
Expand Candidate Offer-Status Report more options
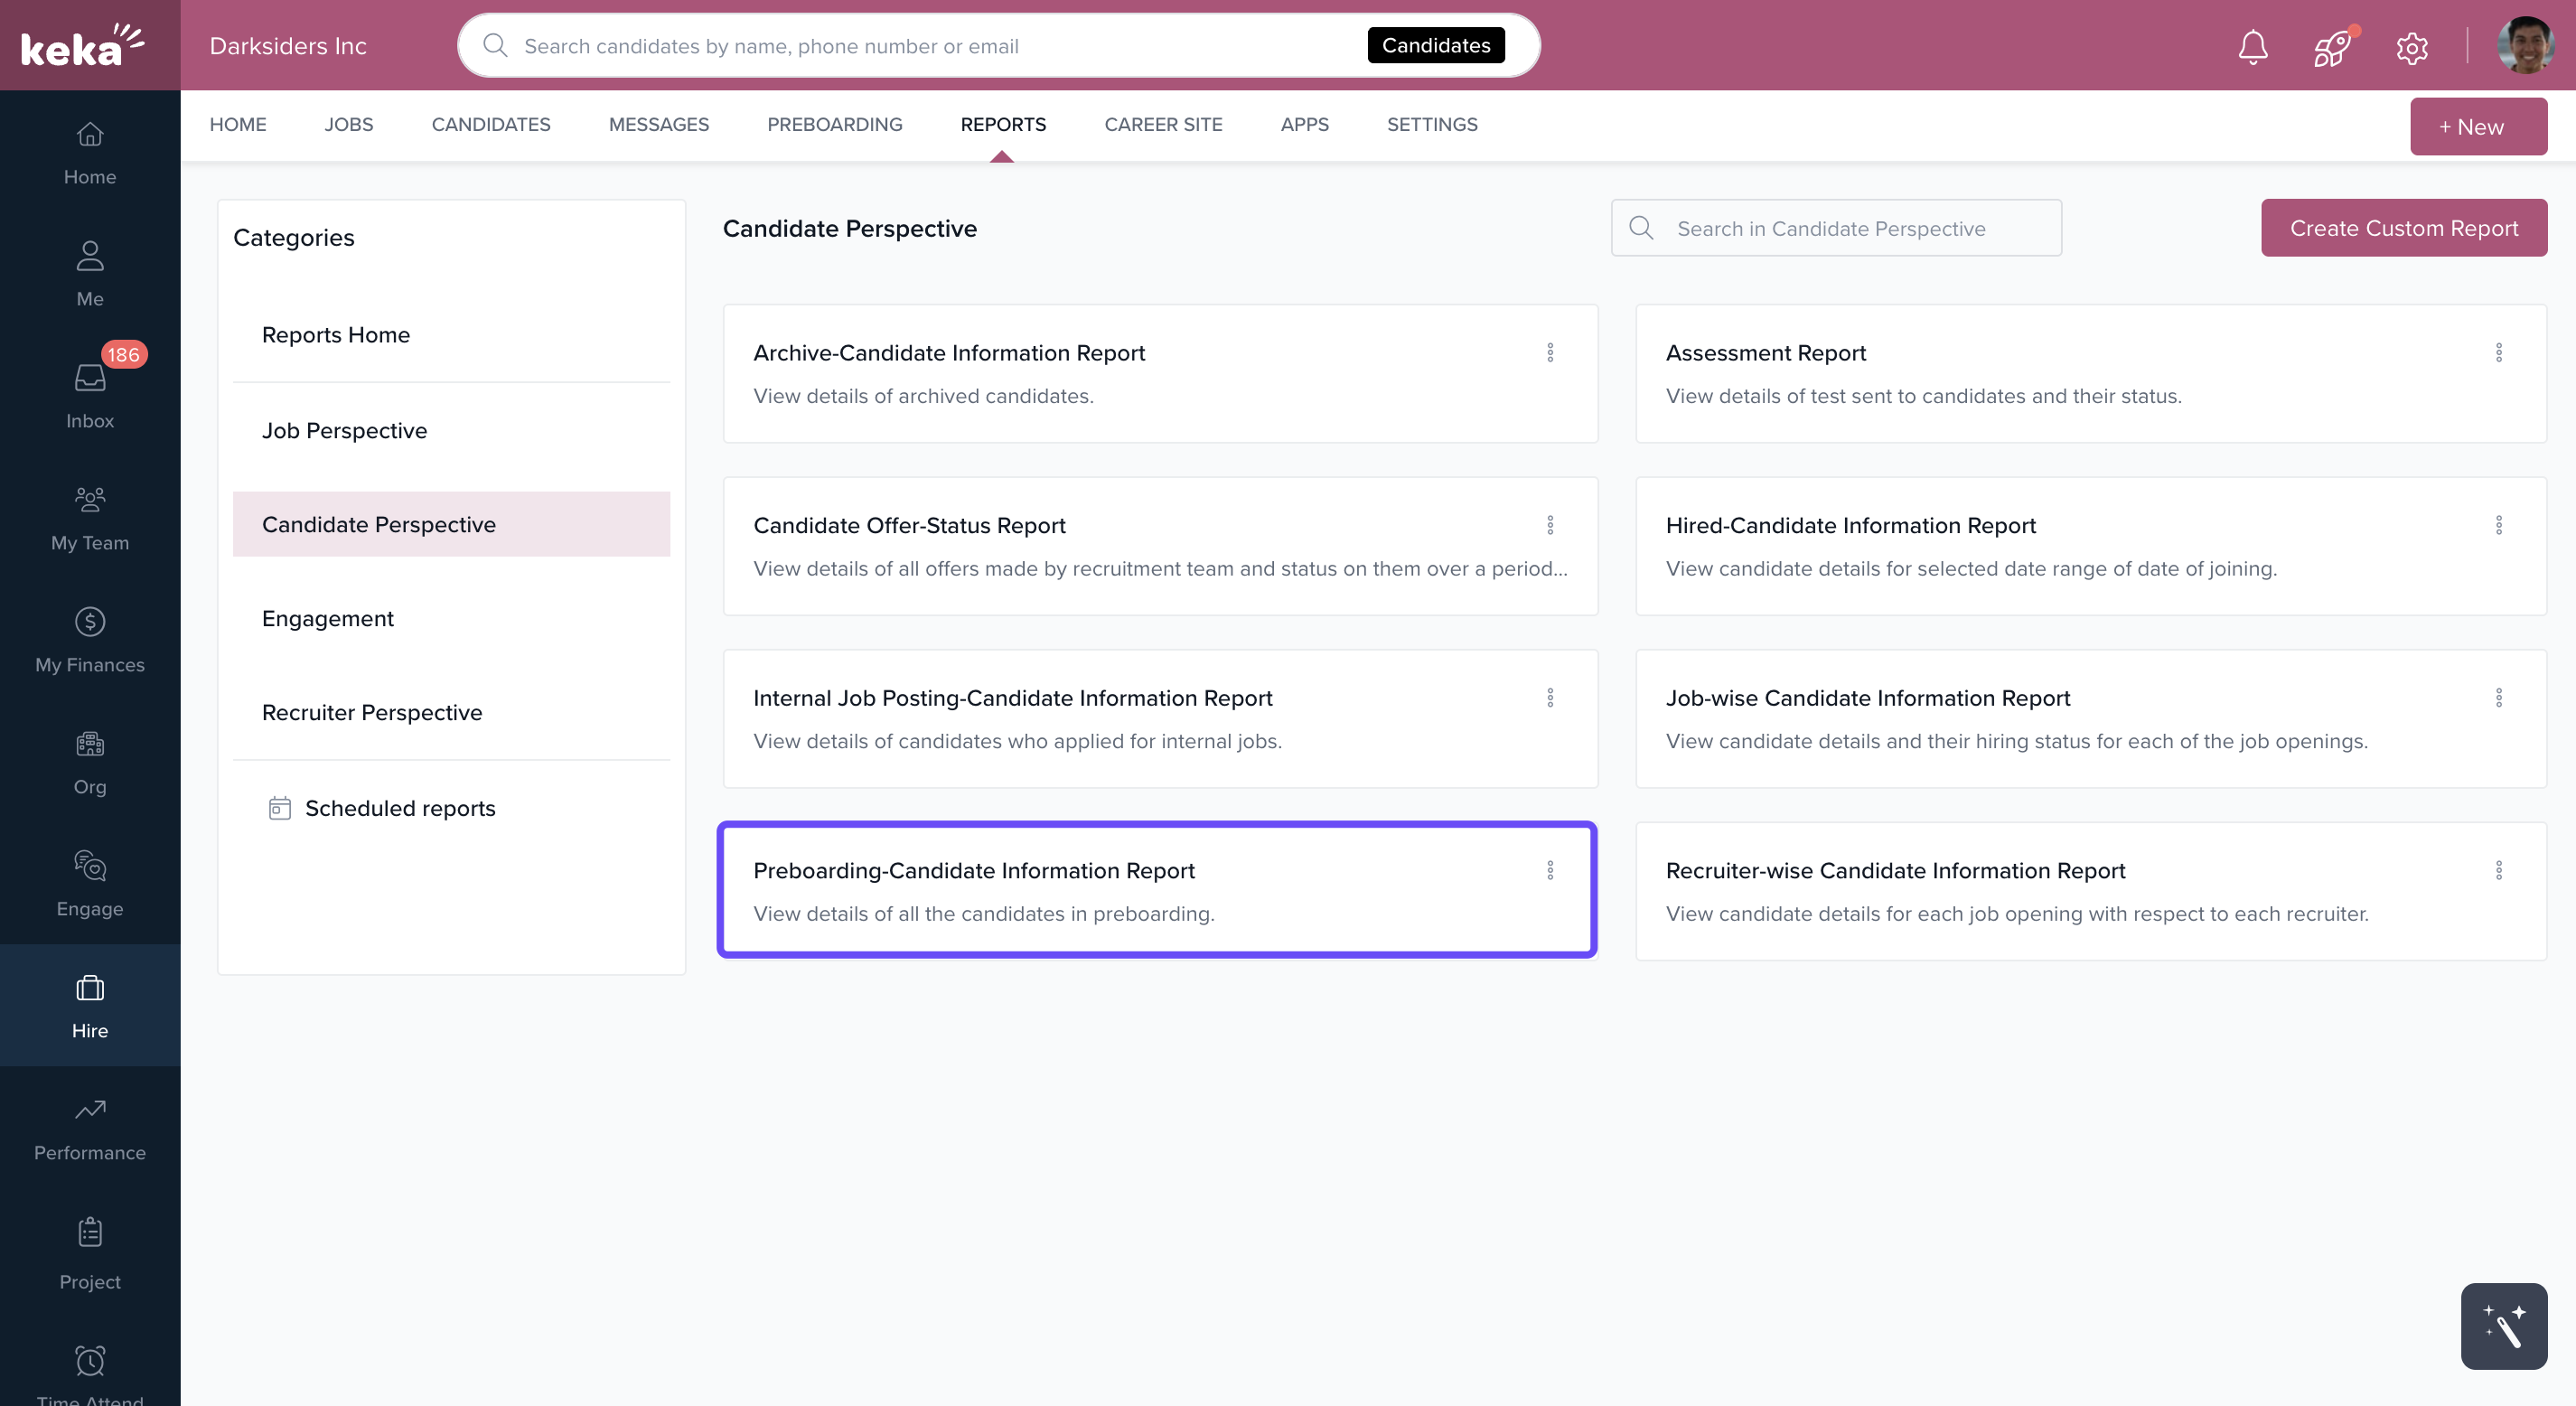click(1550, 525)
